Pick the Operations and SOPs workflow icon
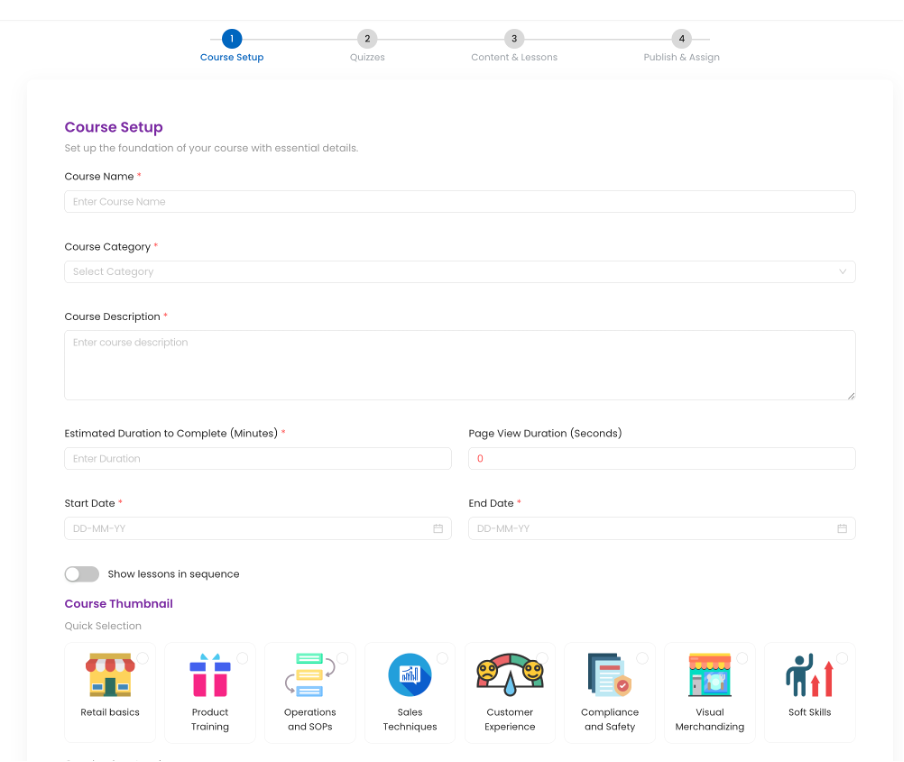Screen dimensions: 904x762 point(310,674)
